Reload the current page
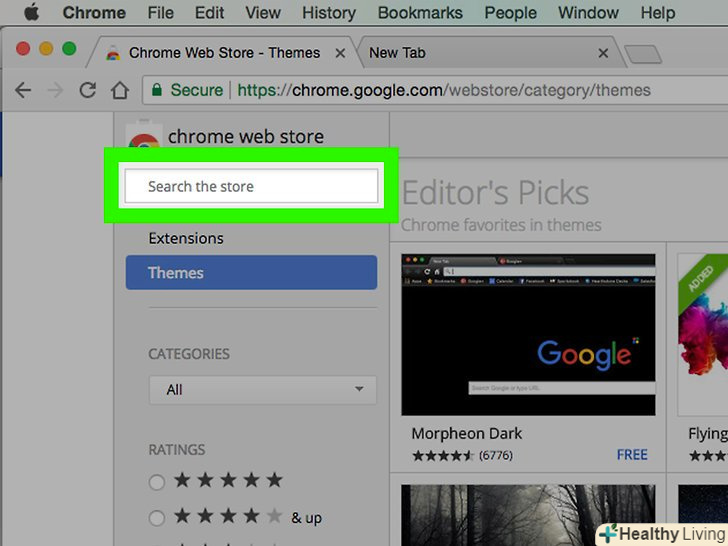 (x=88, y=90)
